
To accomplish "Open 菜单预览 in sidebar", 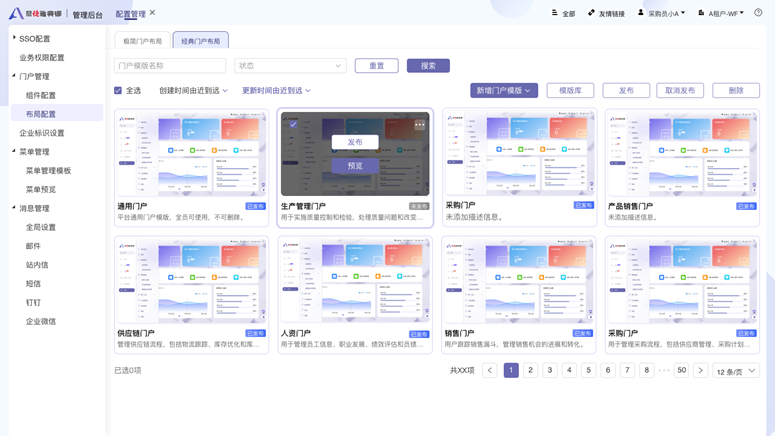I will click(41, 189).
